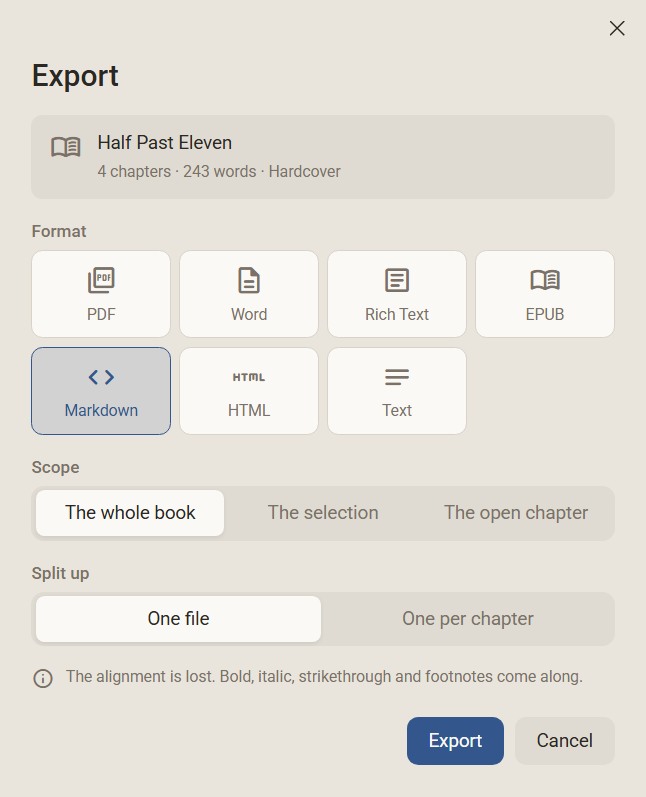Click the Scope section label

click(55, 467)
